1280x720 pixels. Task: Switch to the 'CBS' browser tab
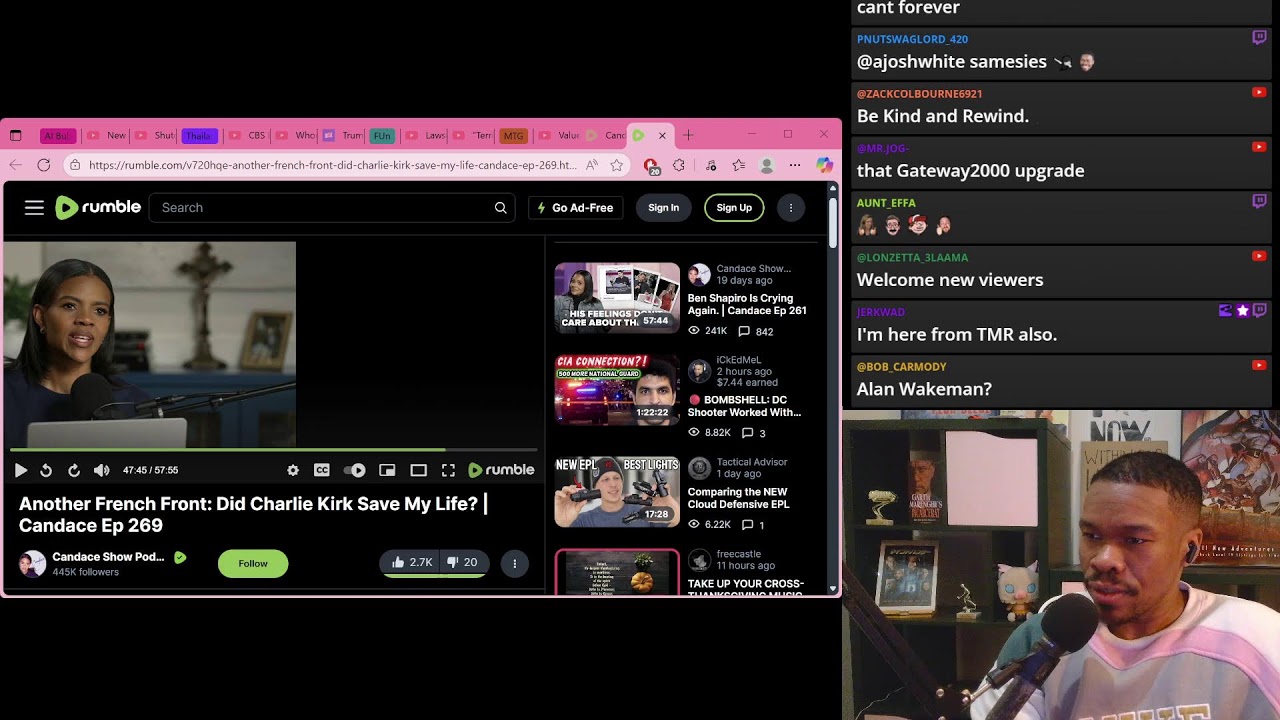248,135
